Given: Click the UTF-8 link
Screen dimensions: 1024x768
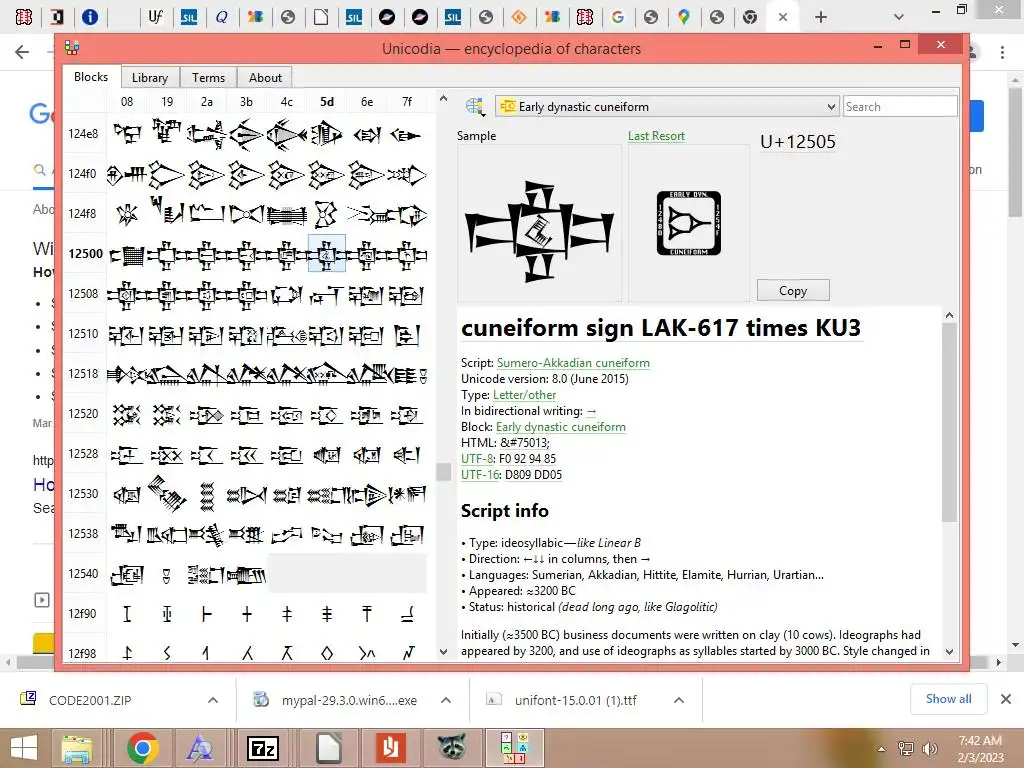Looking at the screenshot, I should pyautogui.click(x=477, y=459).
